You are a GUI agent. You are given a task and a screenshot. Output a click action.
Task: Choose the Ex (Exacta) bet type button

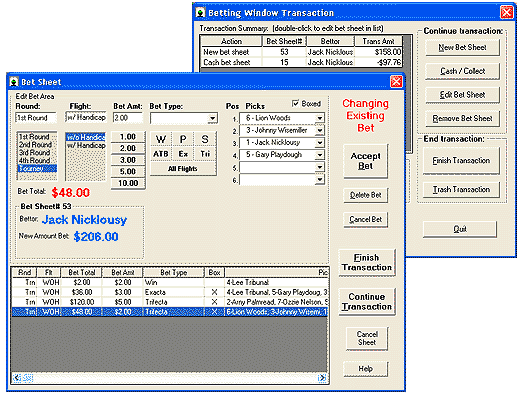point(183,154)
